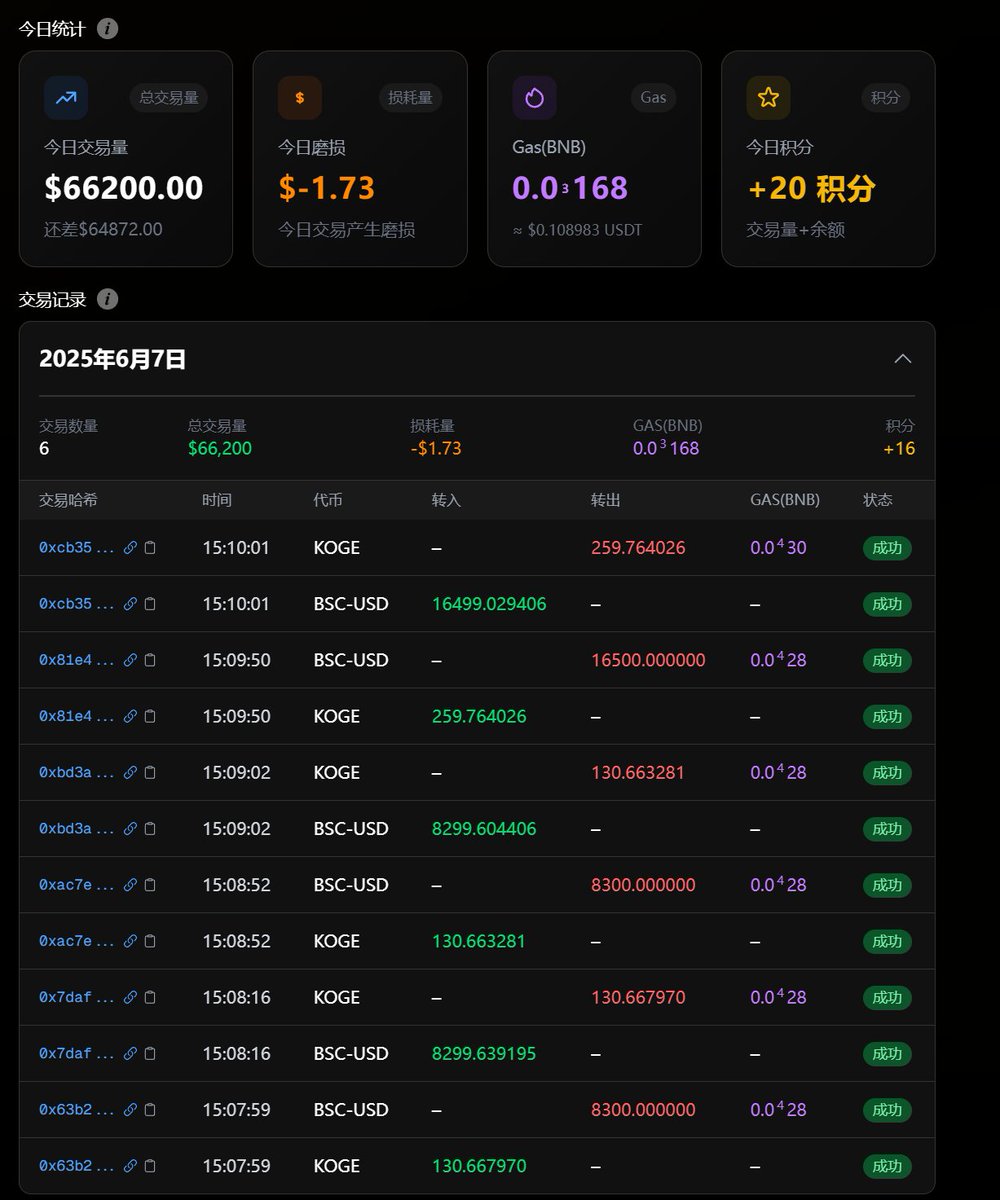Image resolution: width=1000 pixels, height=1200 pixels.
Task: Copy hash on the 0xbd3a BSC-USD row
Action: [x=150, y=828]
